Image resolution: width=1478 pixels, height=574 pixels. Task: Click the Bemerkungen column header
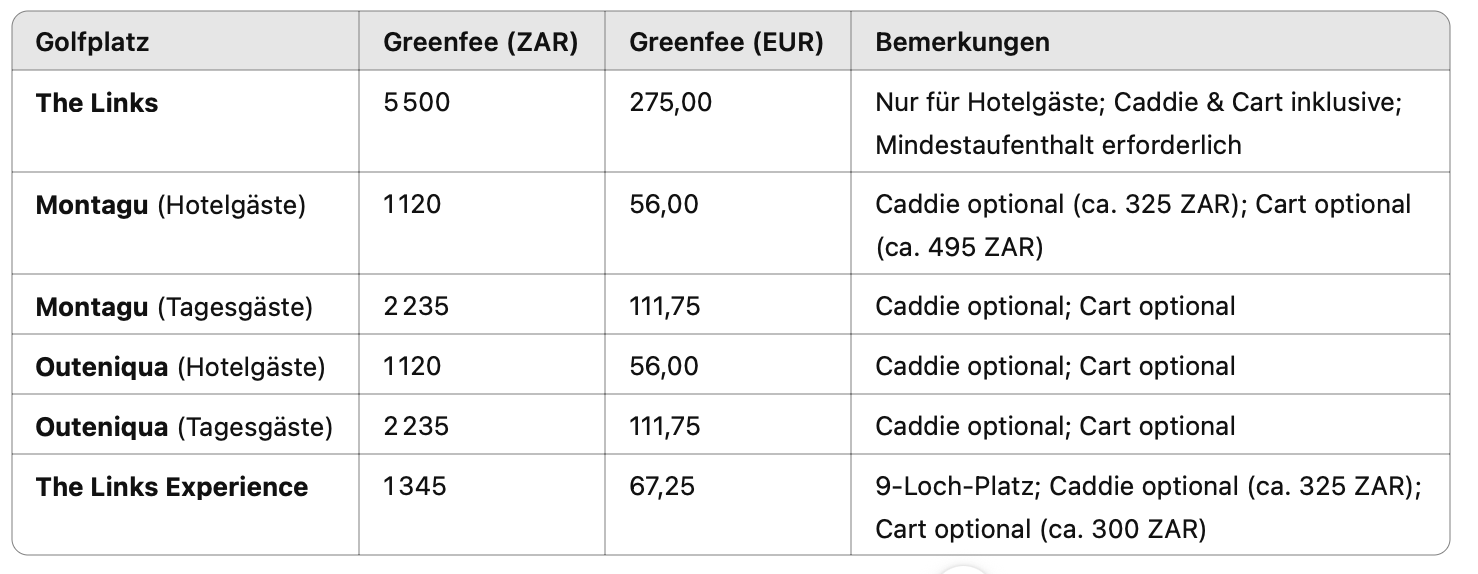(962, 43)
